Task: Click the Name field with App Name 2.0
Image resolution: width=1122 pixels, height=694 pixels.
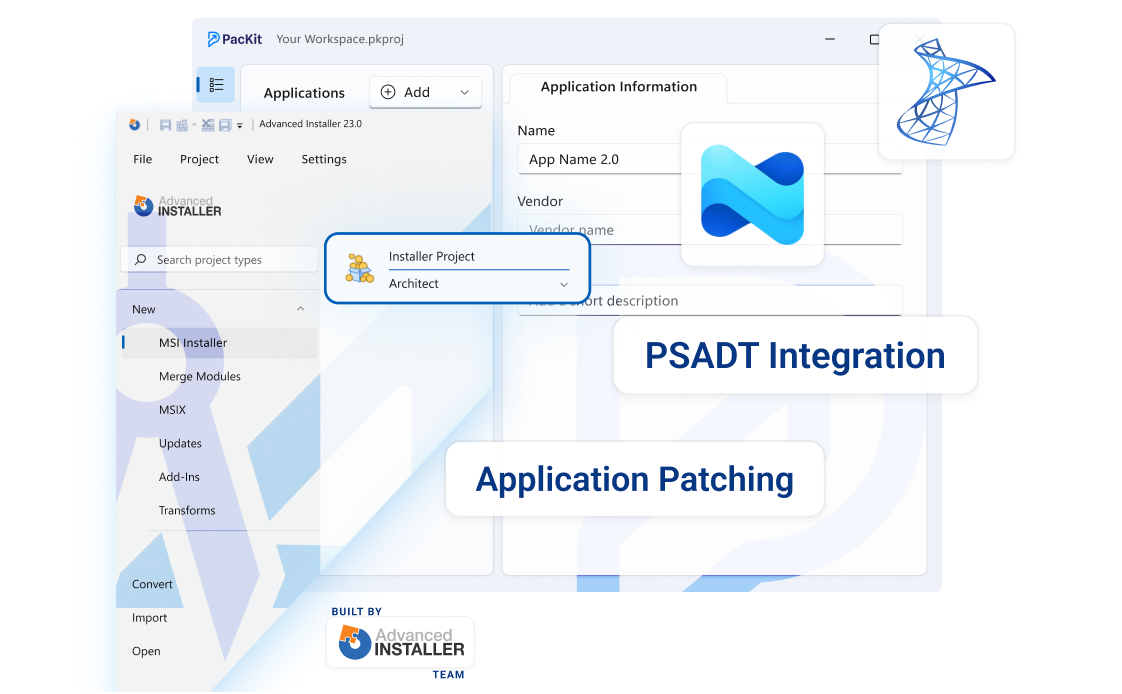Action: click(x=600, y=160)
